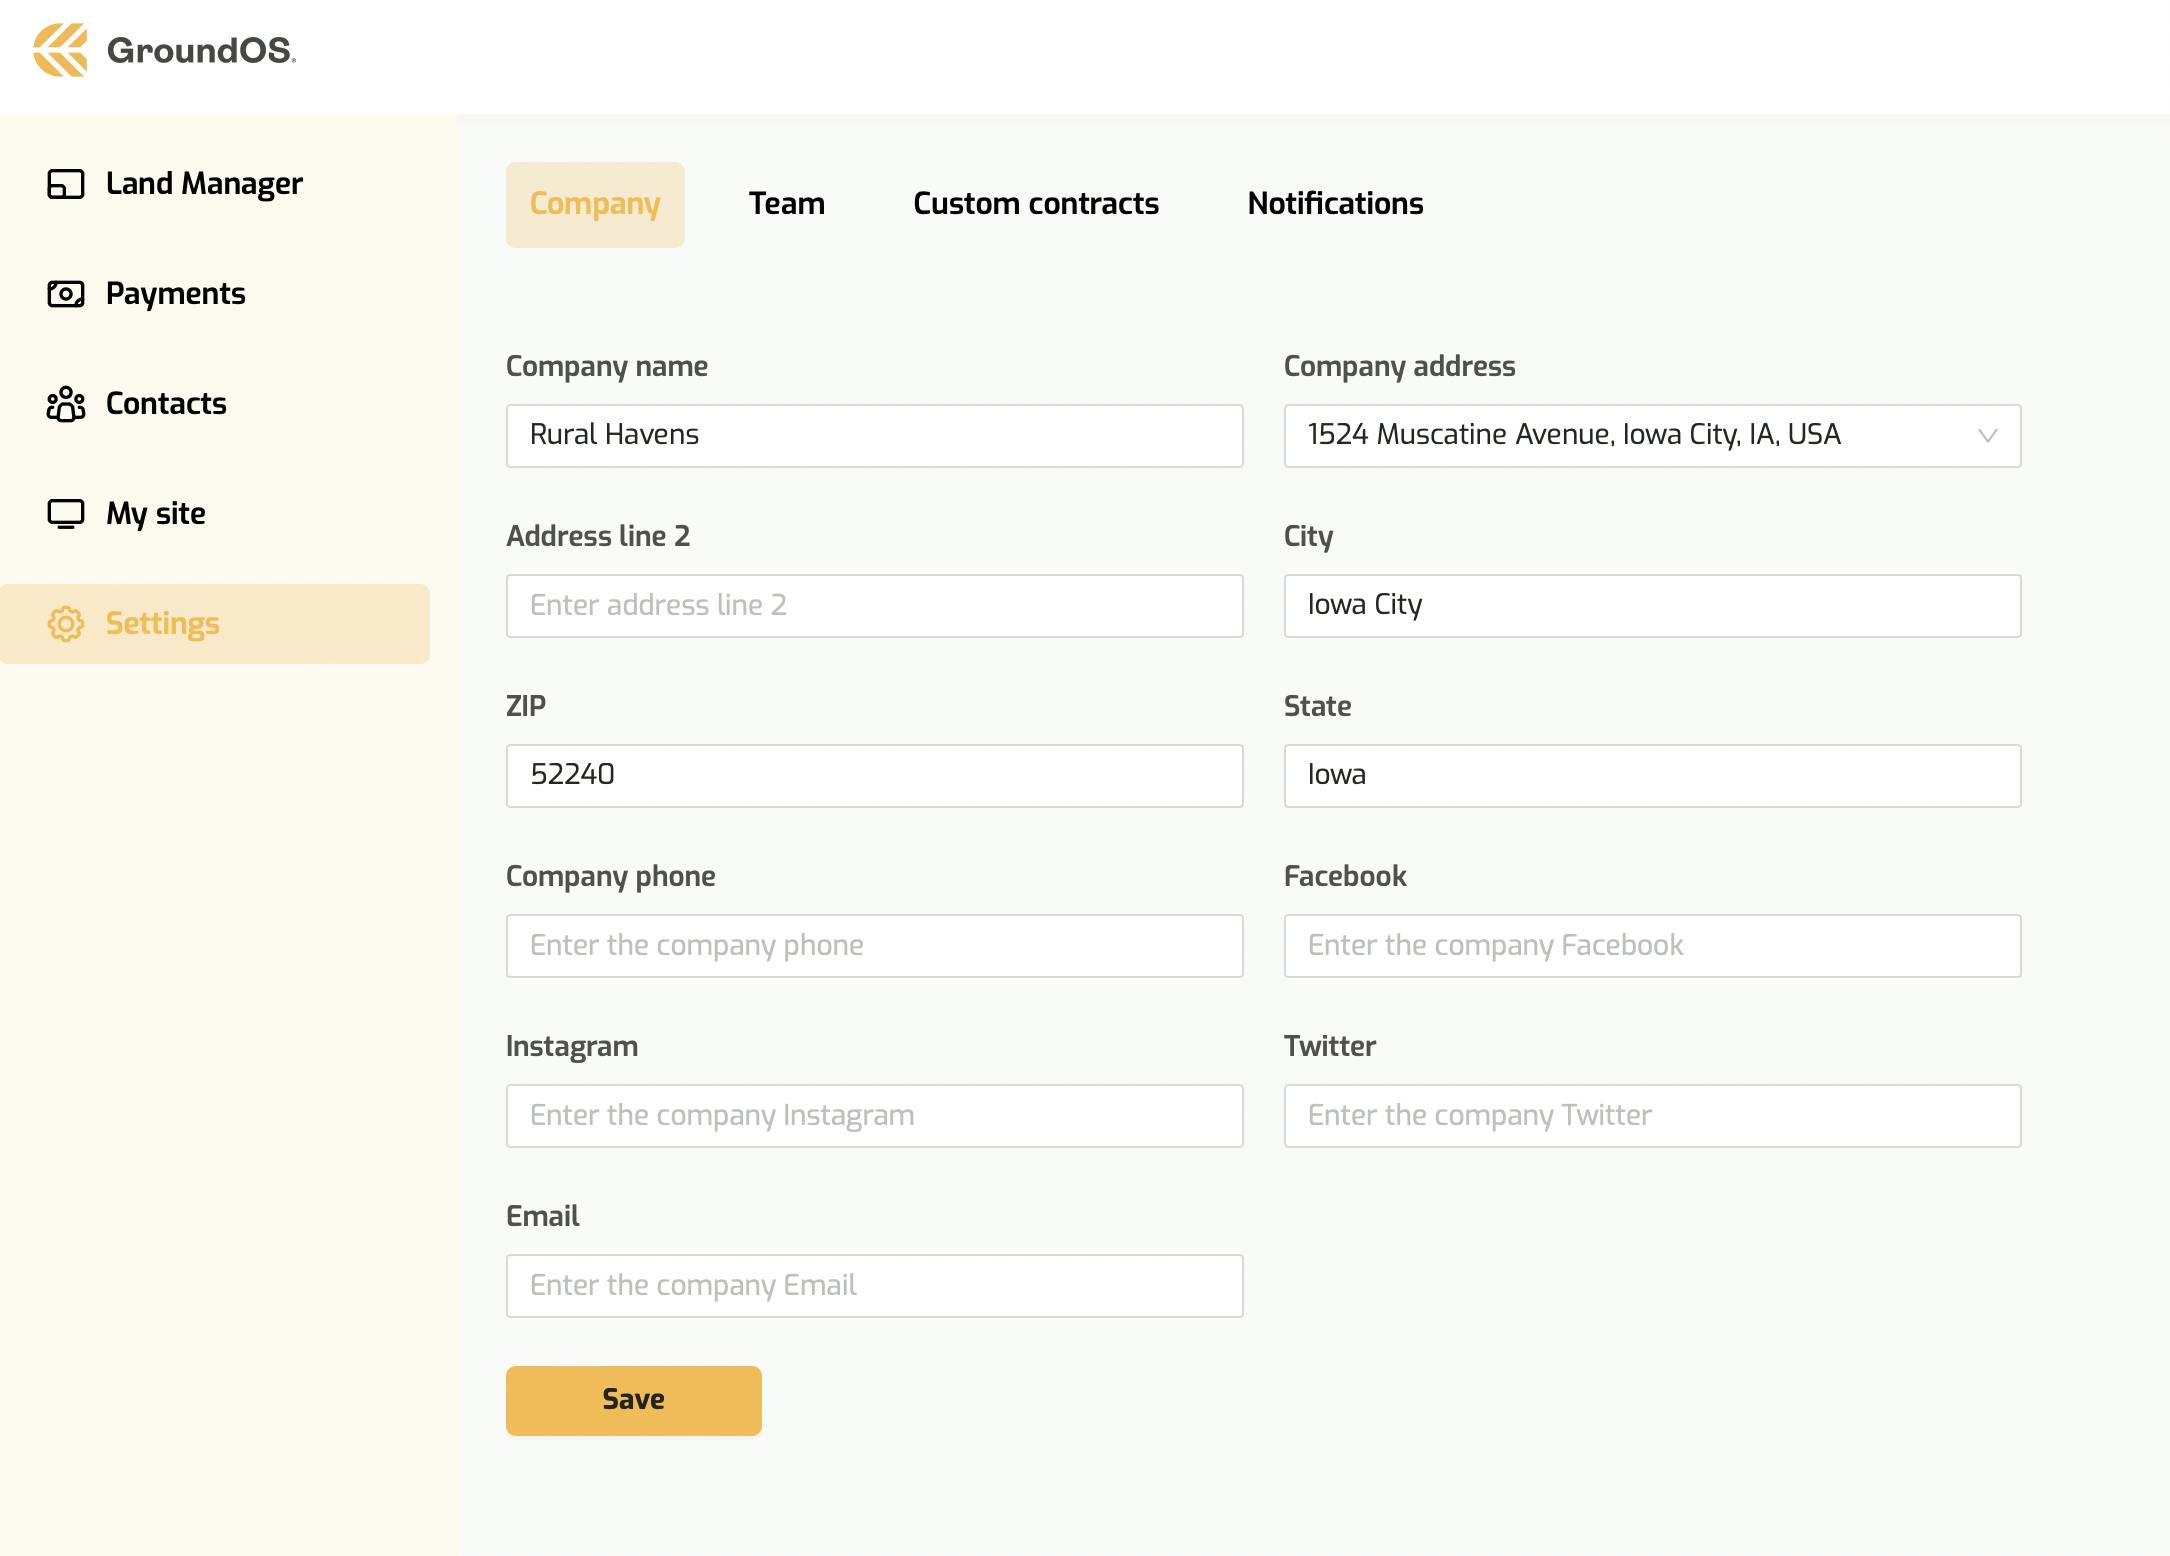This screenshot has width=2170, height=1556.
Task: Navigate to Payments section
Action: point(175,293)
